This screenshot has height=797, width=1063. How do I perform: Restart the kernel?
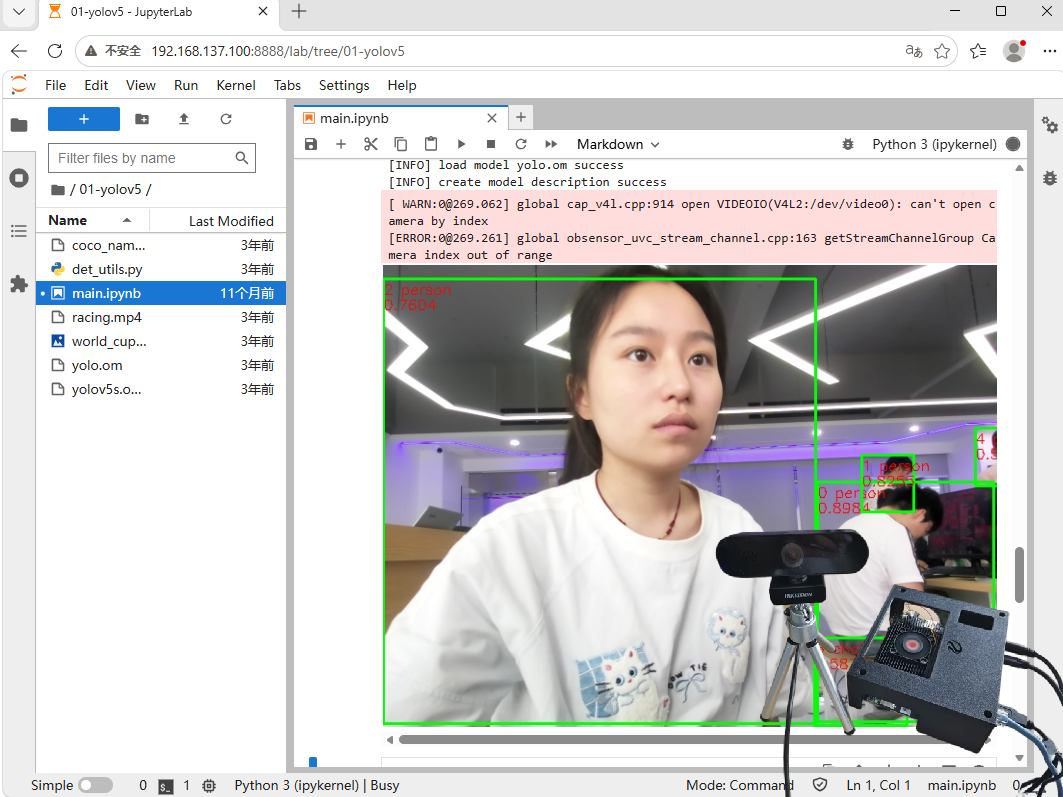[521, 144]
